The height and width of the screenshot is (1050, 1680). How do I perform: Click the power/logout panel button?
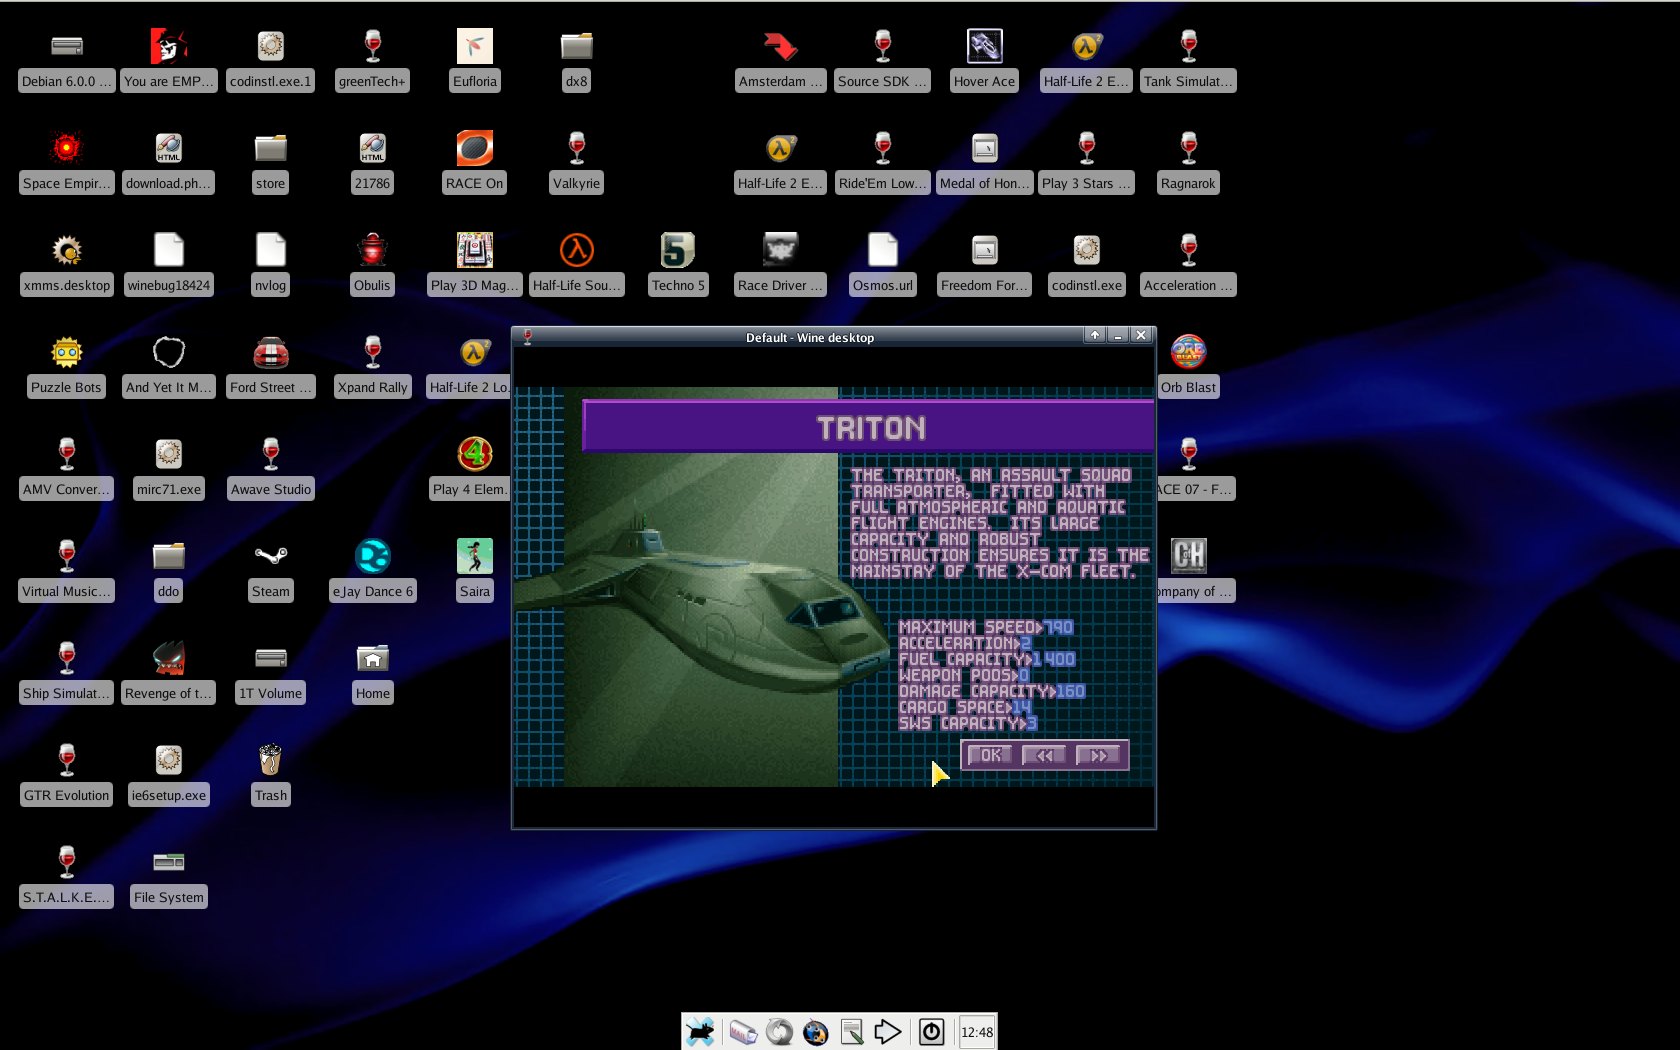(931, 1031)
